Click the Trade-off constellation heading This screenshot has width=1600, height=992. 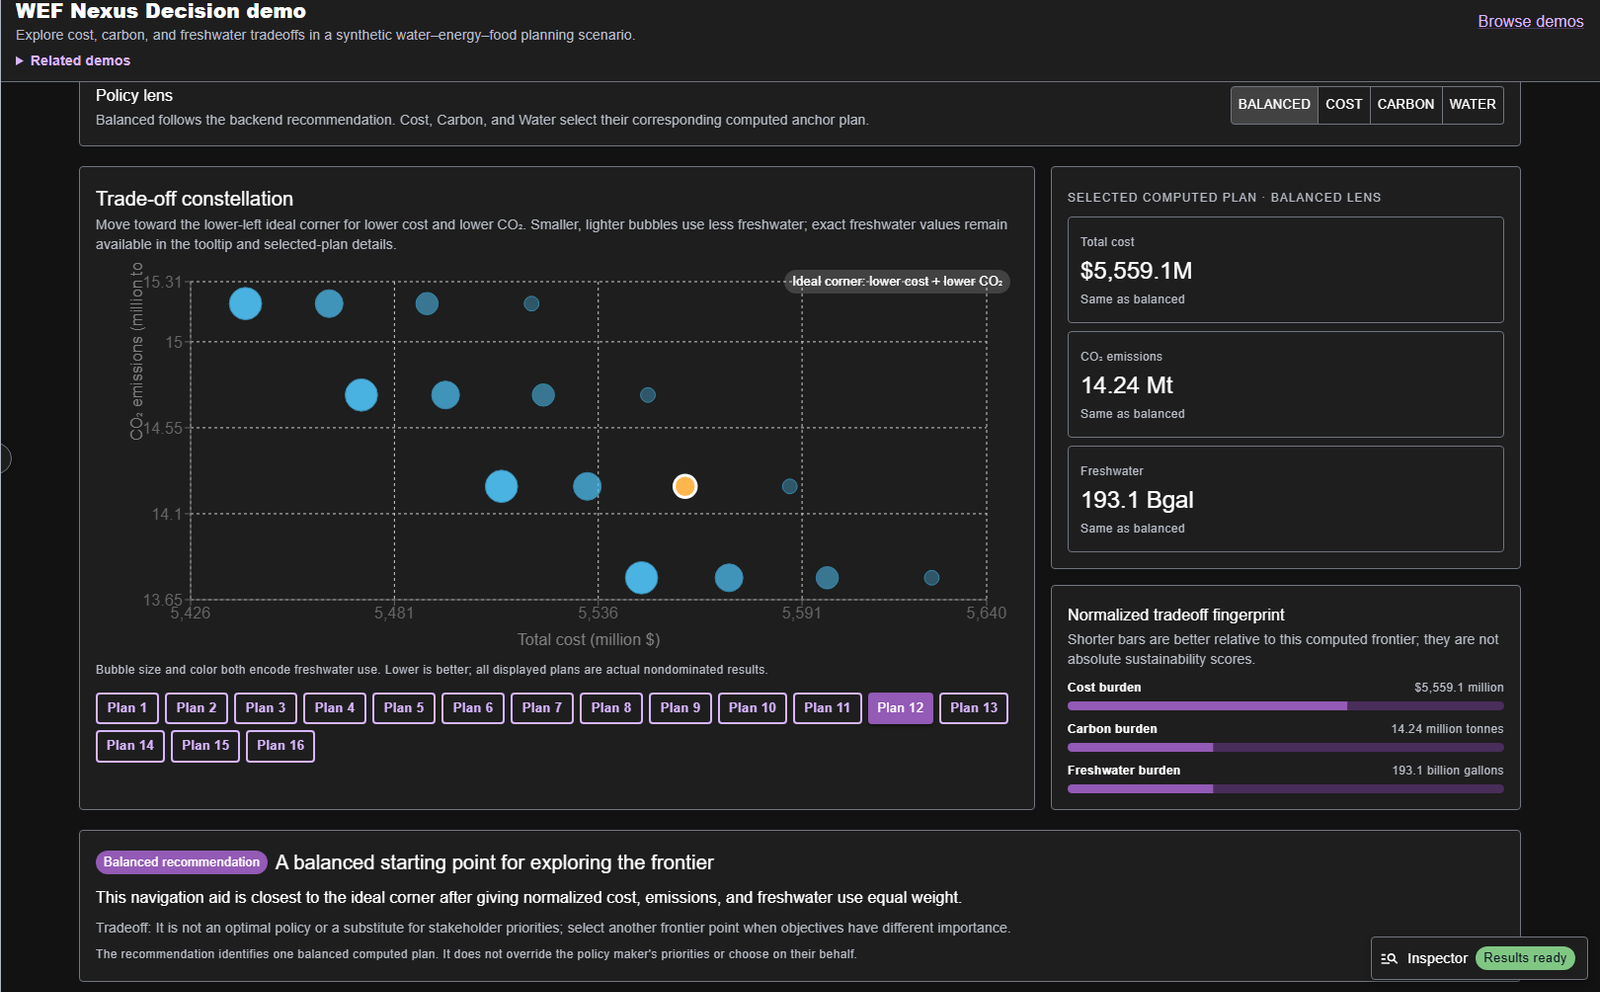click(194, 199)
